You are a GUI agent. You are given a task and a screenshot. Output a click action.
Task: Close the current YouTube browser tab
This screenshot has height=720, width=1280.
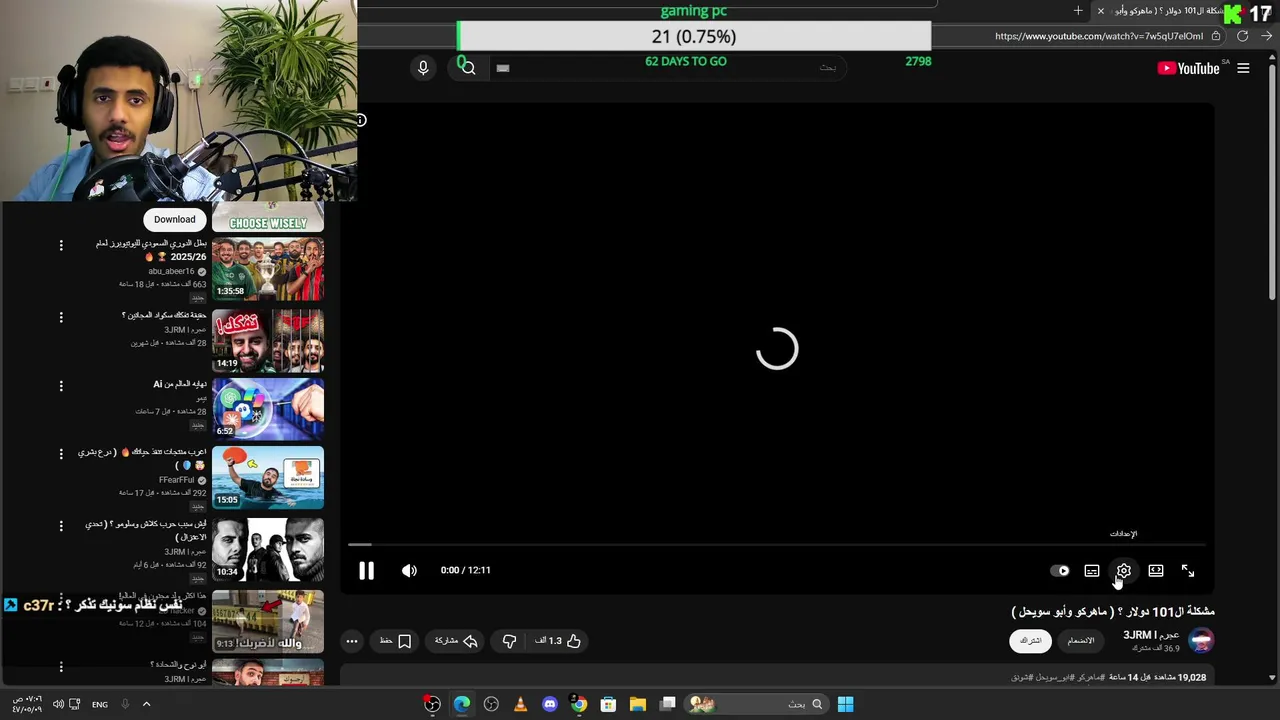click(1101, 11)
